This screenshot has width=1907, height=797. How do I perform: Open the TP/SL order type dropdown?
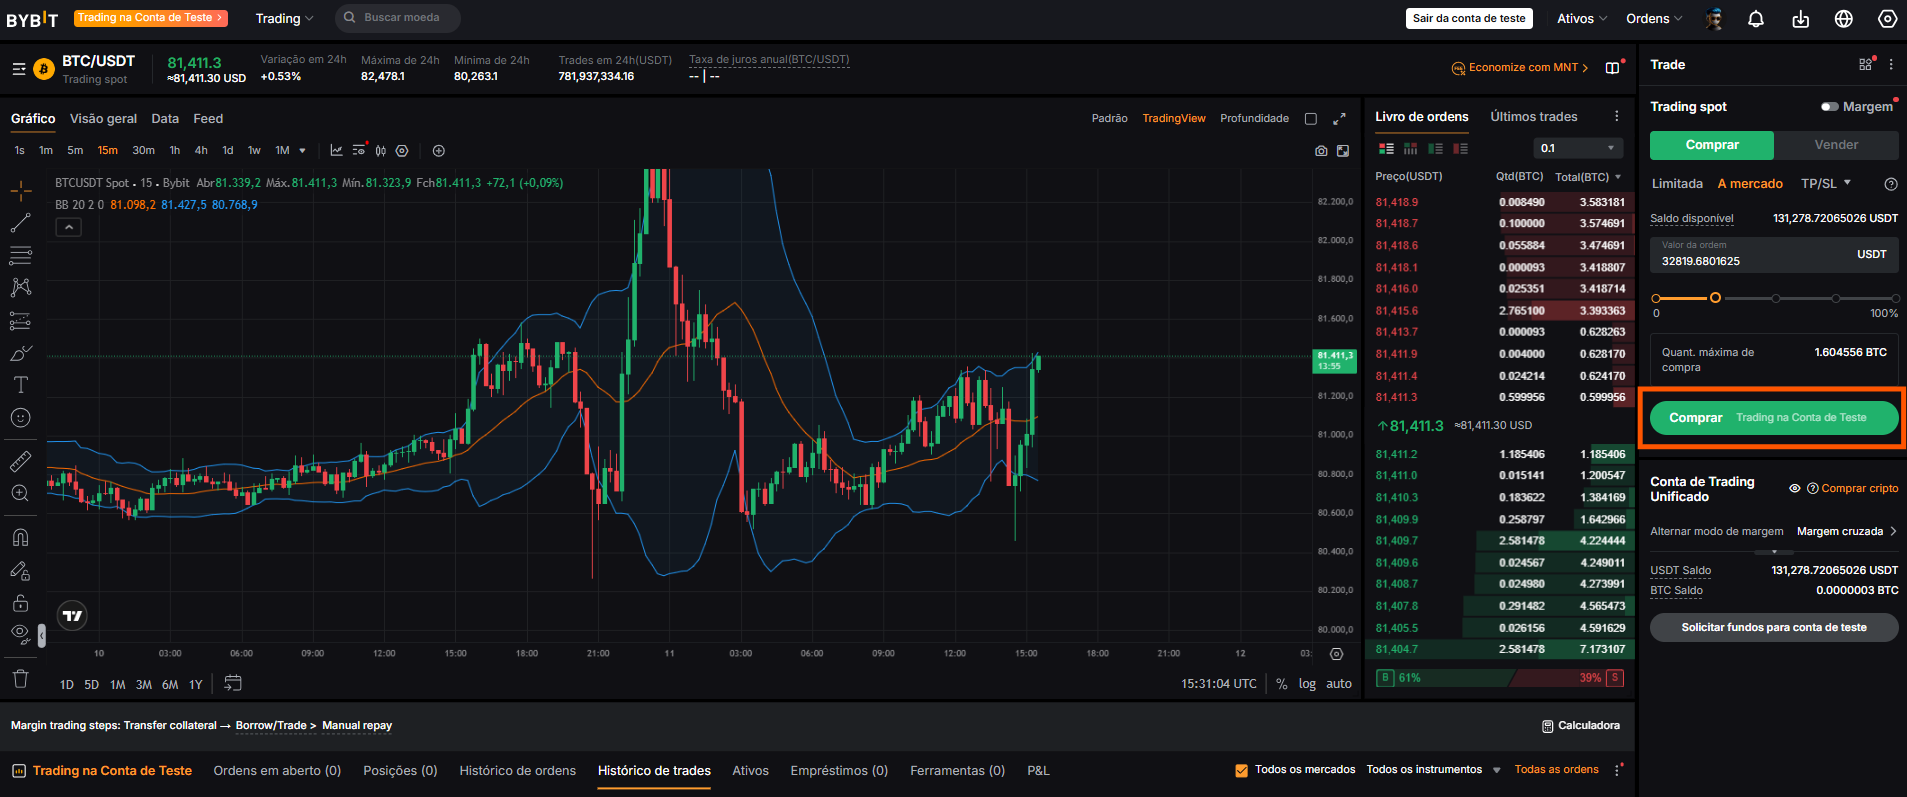1826,184
